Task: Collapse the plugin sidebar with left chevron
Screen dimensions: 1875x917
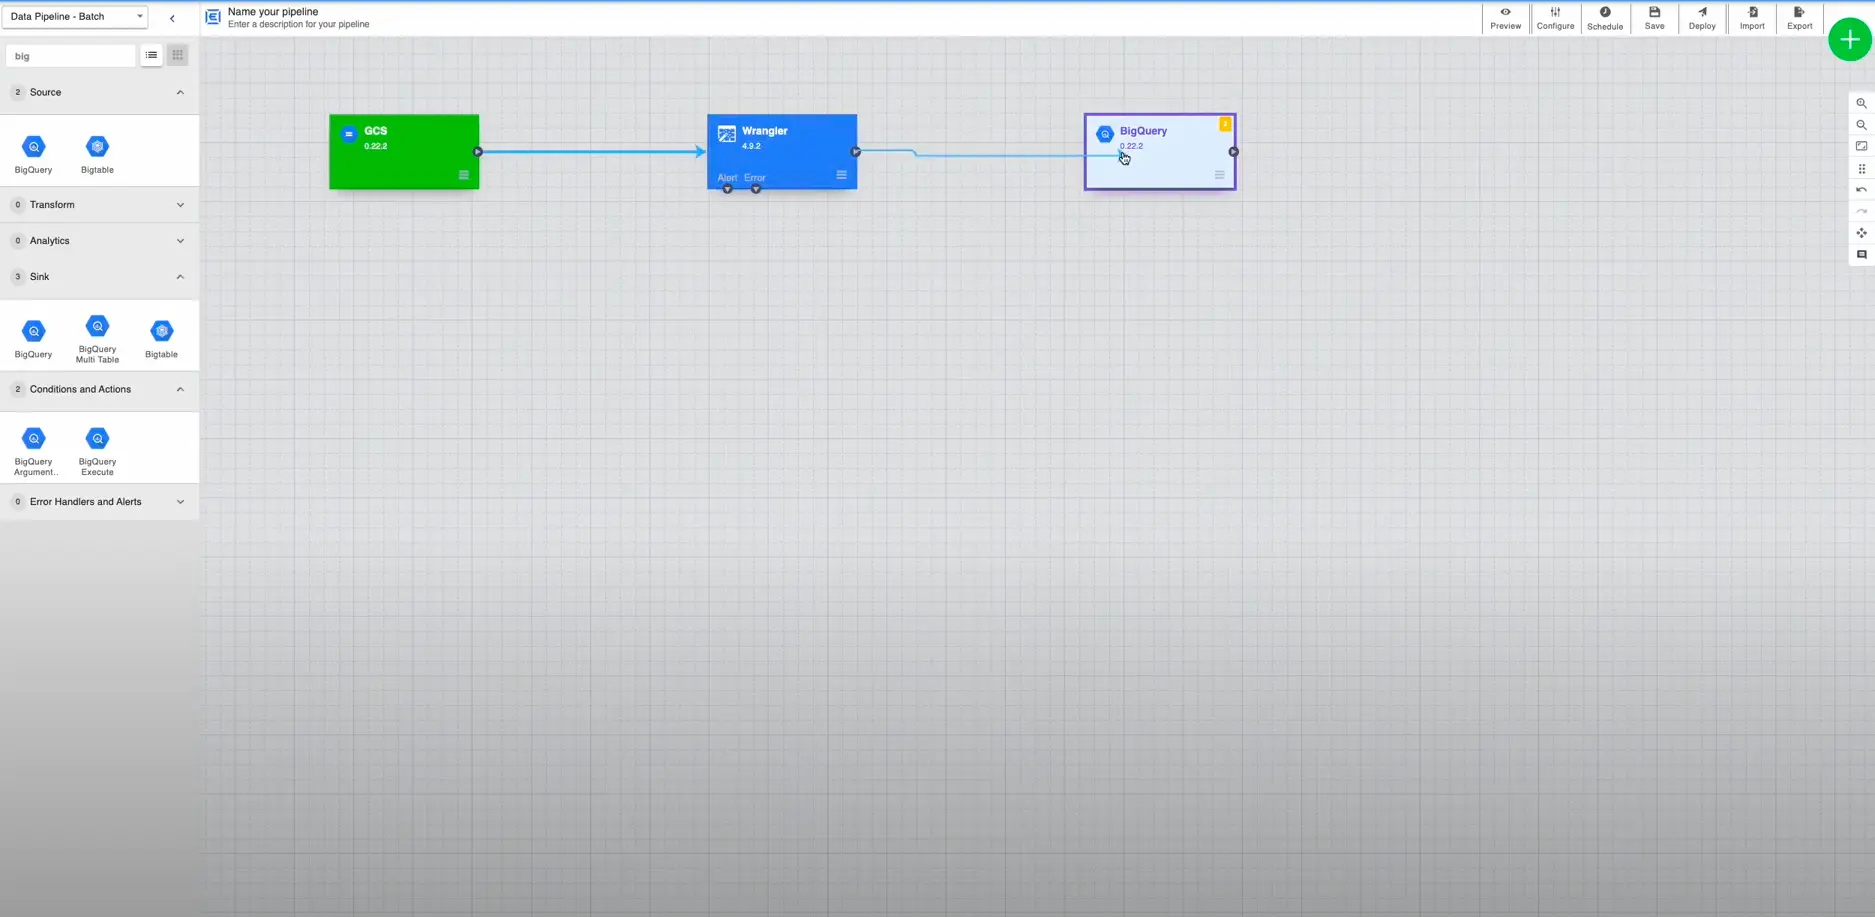Action: [x=172, y=18]
